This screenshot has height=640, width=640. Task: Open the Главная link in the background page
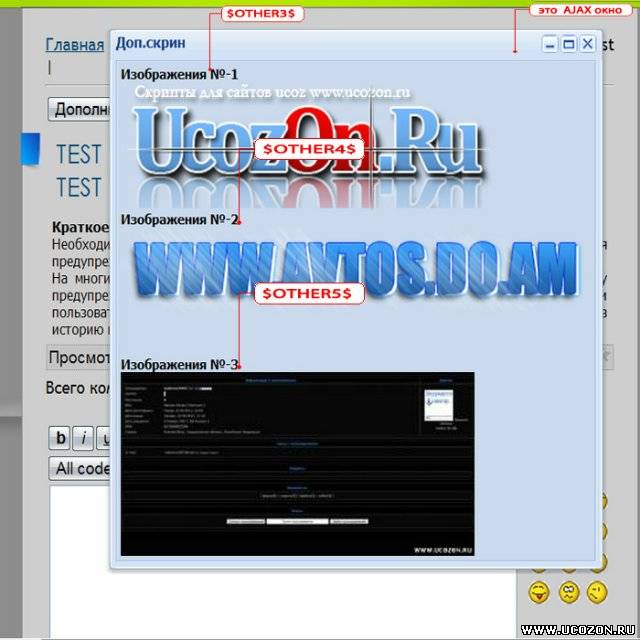[x=75, y=44]
